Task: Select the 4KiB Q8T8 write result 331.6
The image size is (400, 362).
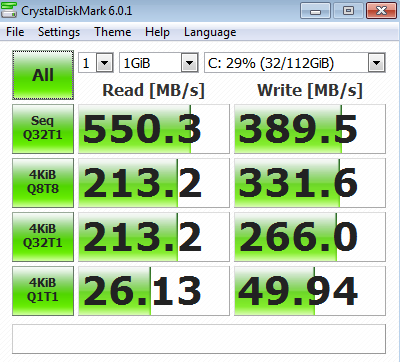Action: (x=310, y=183)
